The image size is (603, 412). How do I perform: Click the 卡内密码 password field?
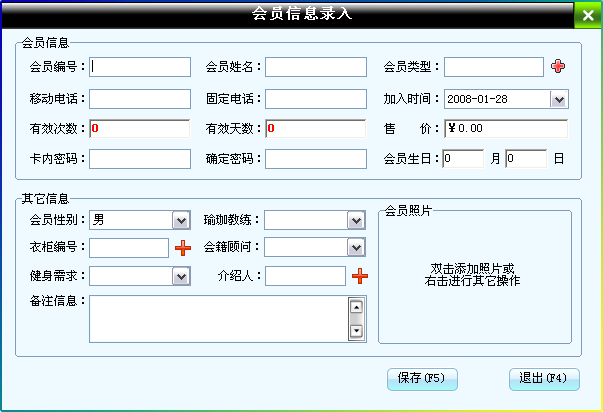click(140, 159)
